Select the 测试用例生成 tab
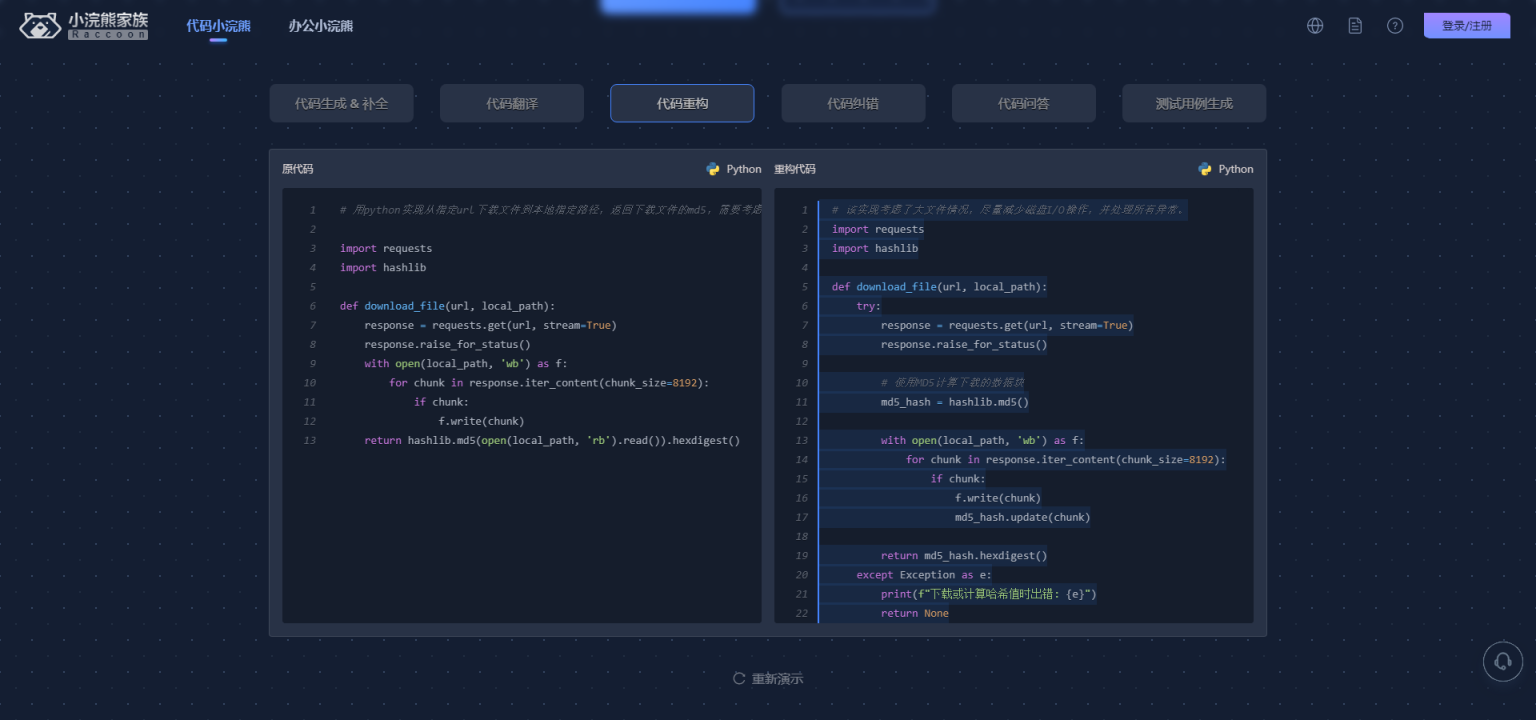 click(1194, 103)
